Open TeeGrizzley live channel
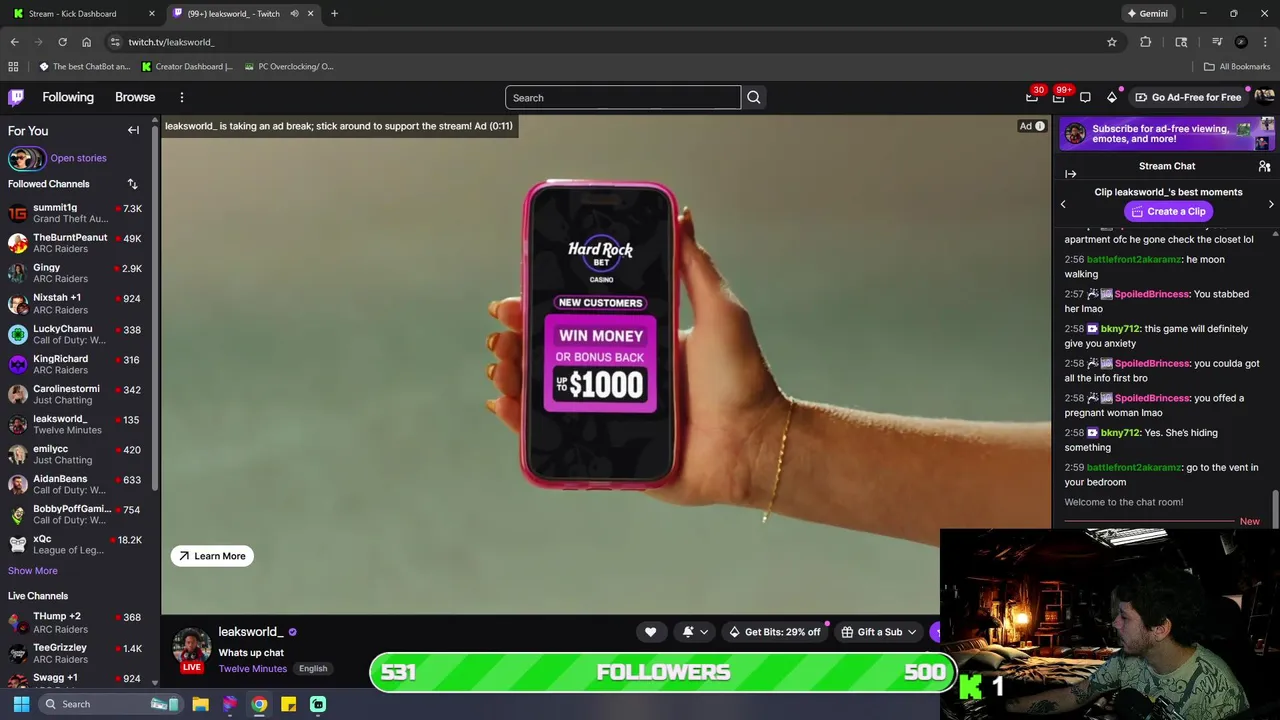This screenshot has width=1280, height=720. pyautogui.click(x=77, y=653)
